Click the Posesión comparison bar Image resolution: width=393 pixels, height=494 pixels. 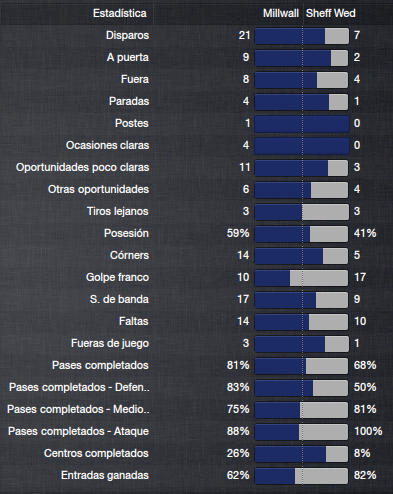click(x=302, y=233)
